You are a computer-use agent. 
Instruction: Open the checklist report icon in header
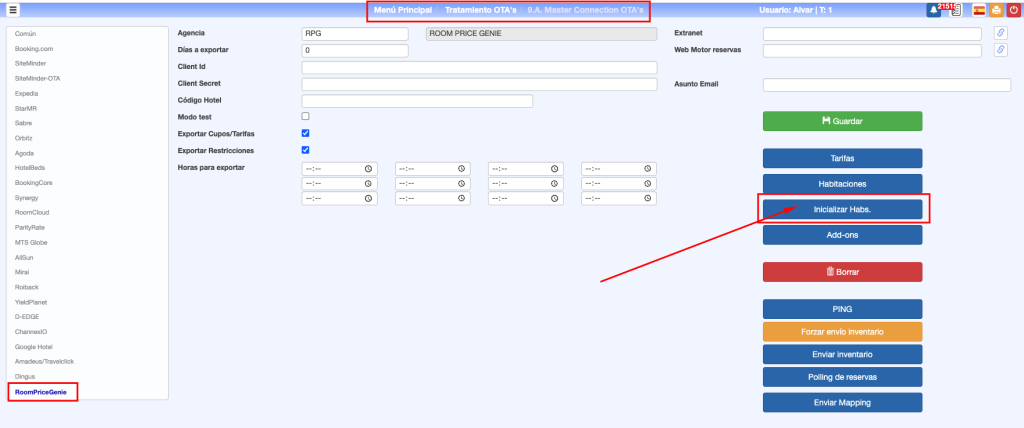[x=955, y=10]
